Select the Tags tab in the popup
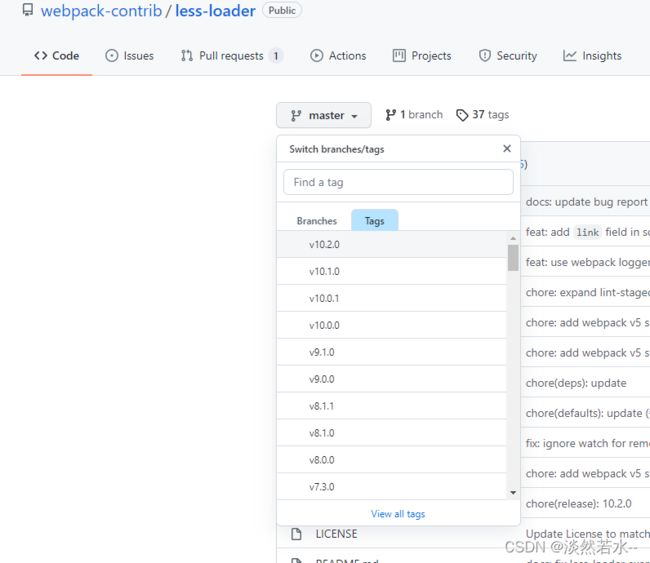 tap(374, 221)
